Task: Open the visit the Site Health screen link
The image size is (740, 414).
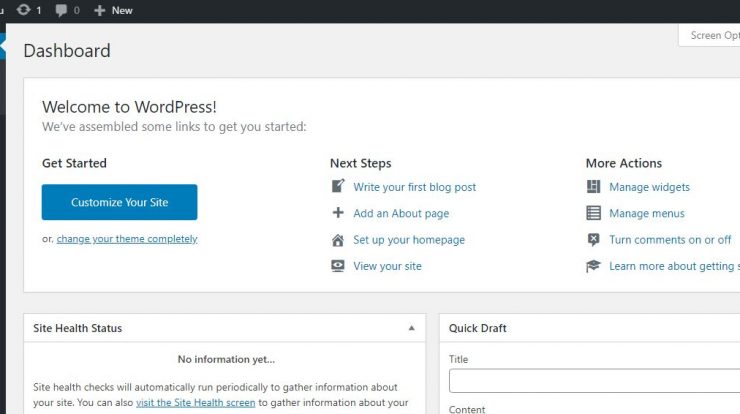Action: [195, 403]
